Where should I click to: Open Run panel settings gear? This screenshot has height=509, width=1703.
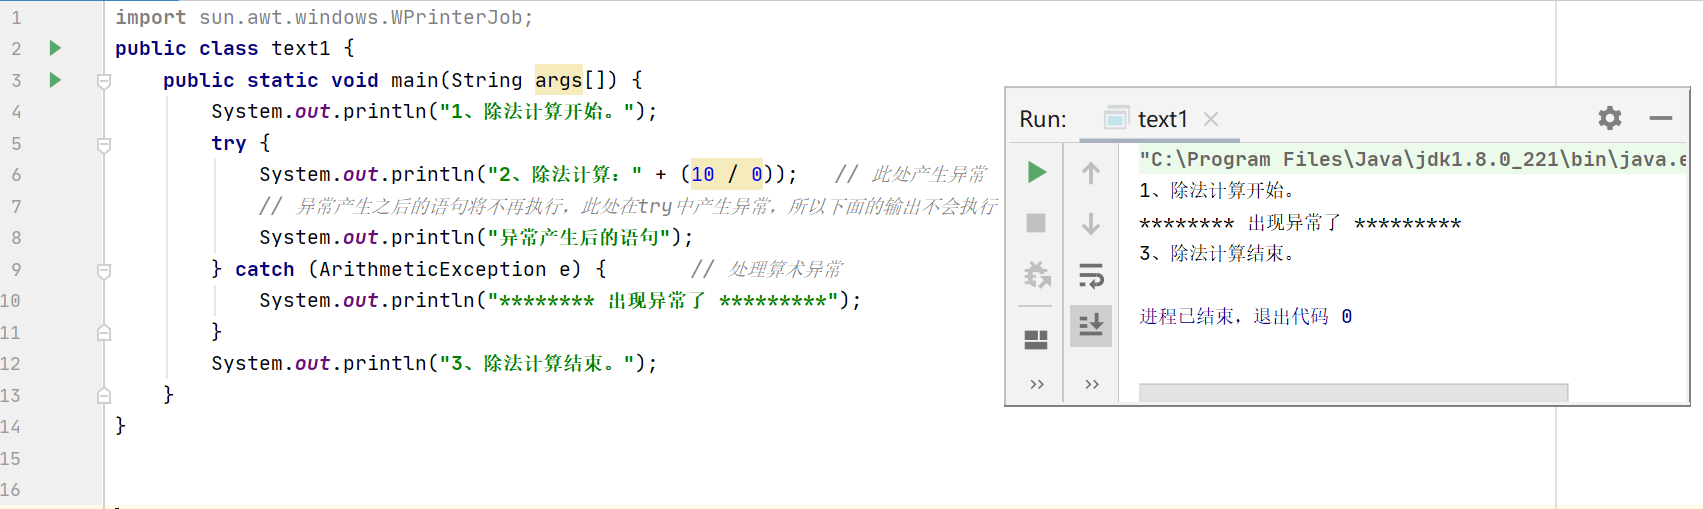[x=1610, y=118]
